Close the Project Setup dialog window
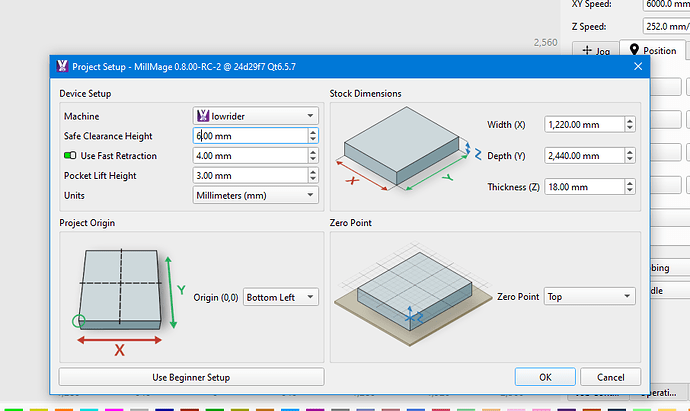Image resolution: width=690 pixels, height=411 pixels. pyautogui.click(x=638, y=66)
